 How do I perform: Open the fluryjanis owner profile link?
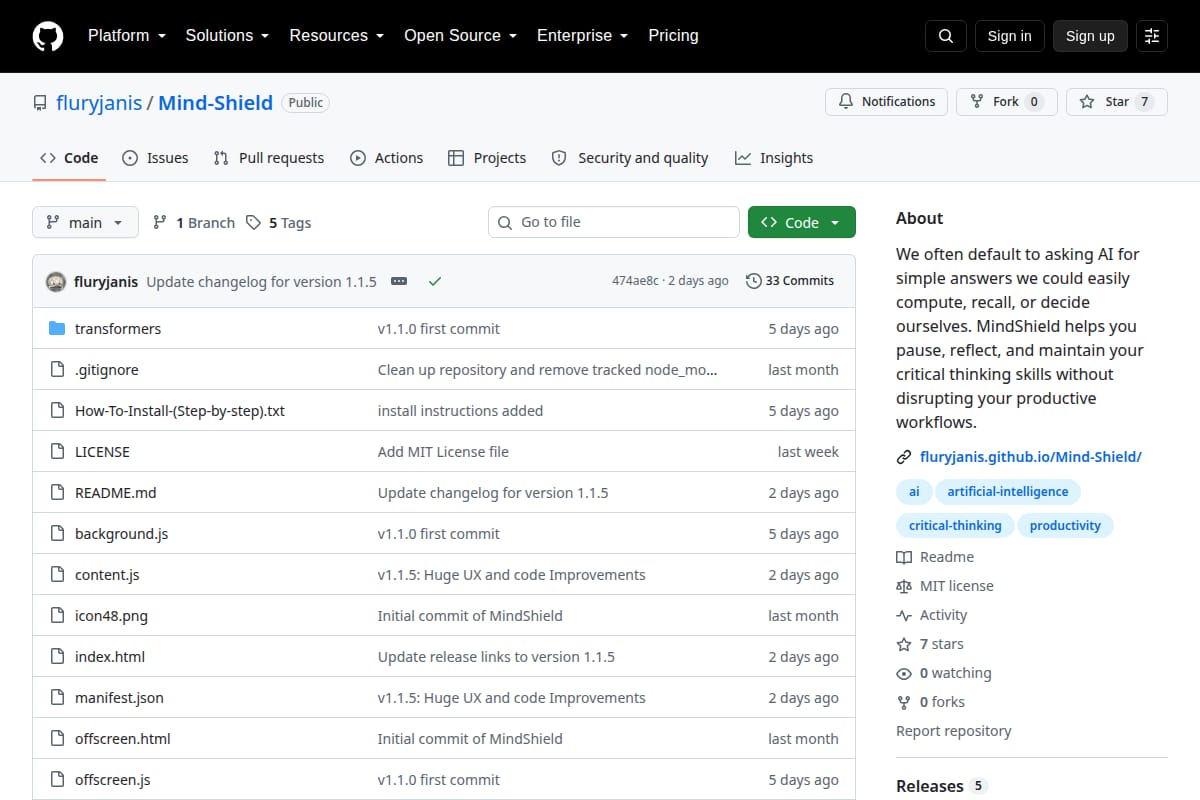pyautogui.click(x=98, y=103)
